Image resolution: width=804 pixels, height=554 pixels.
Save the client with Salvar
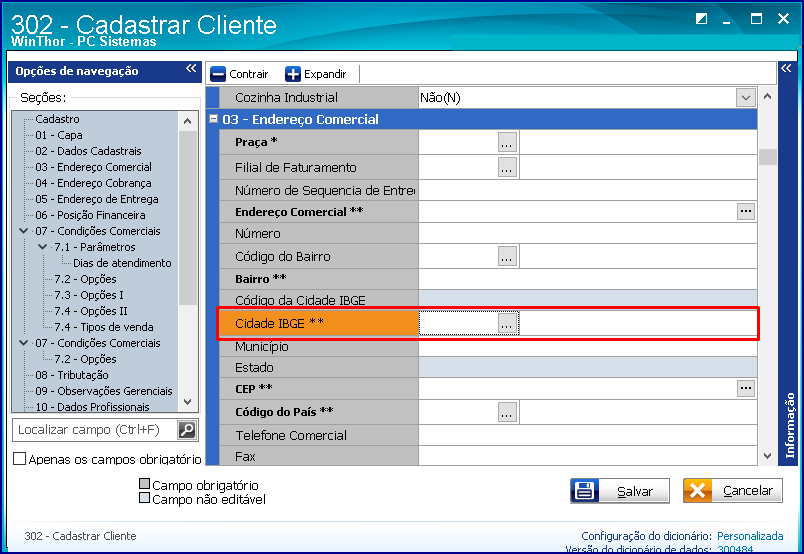(x=619, y=491)
